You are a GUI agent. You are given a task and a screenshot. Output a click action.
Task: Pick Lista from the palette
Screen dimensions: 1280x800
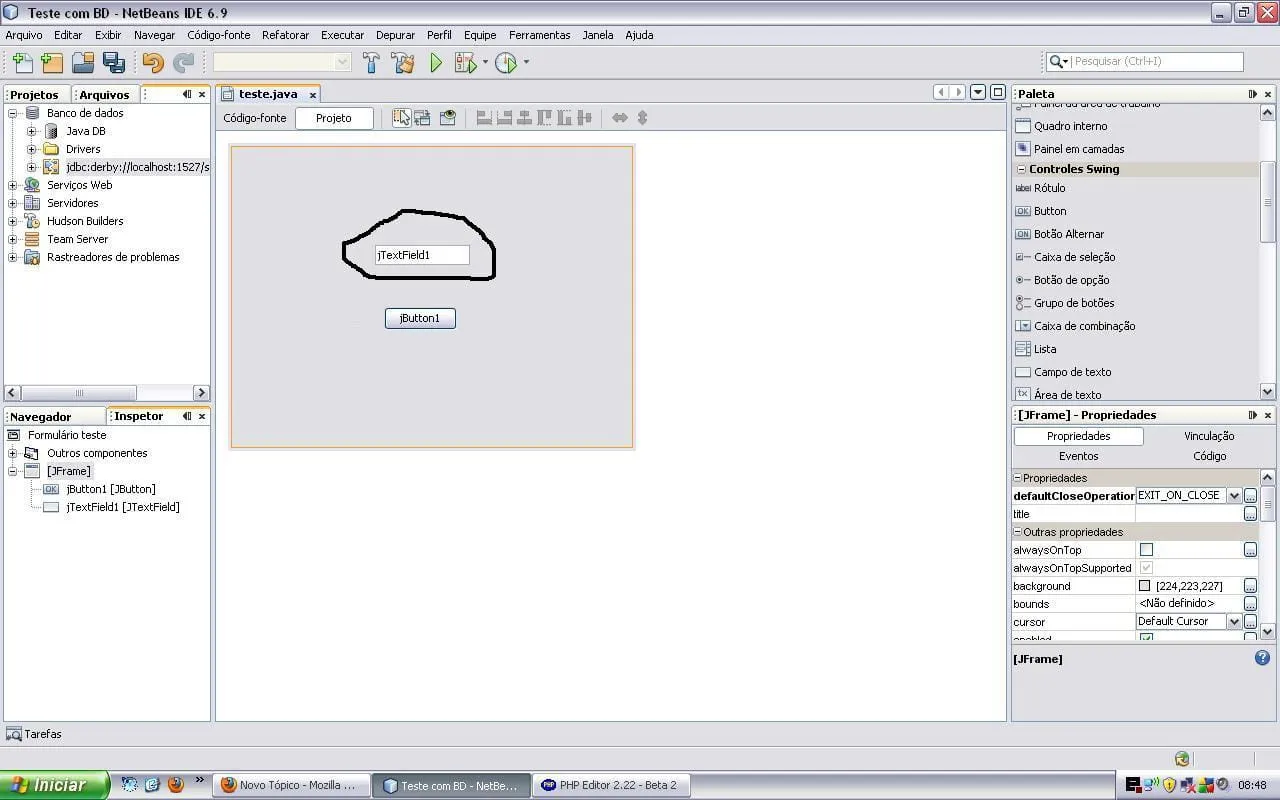pos(1035,349)
